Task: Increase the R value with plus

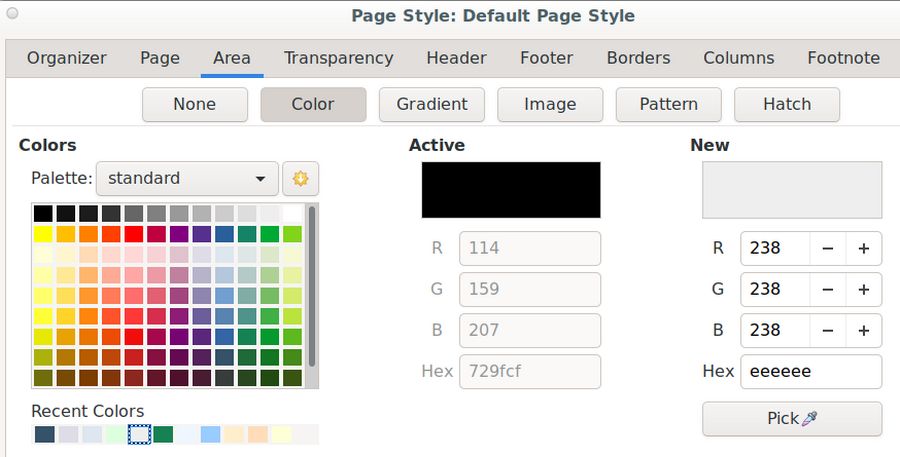Action: coord(863,249)
